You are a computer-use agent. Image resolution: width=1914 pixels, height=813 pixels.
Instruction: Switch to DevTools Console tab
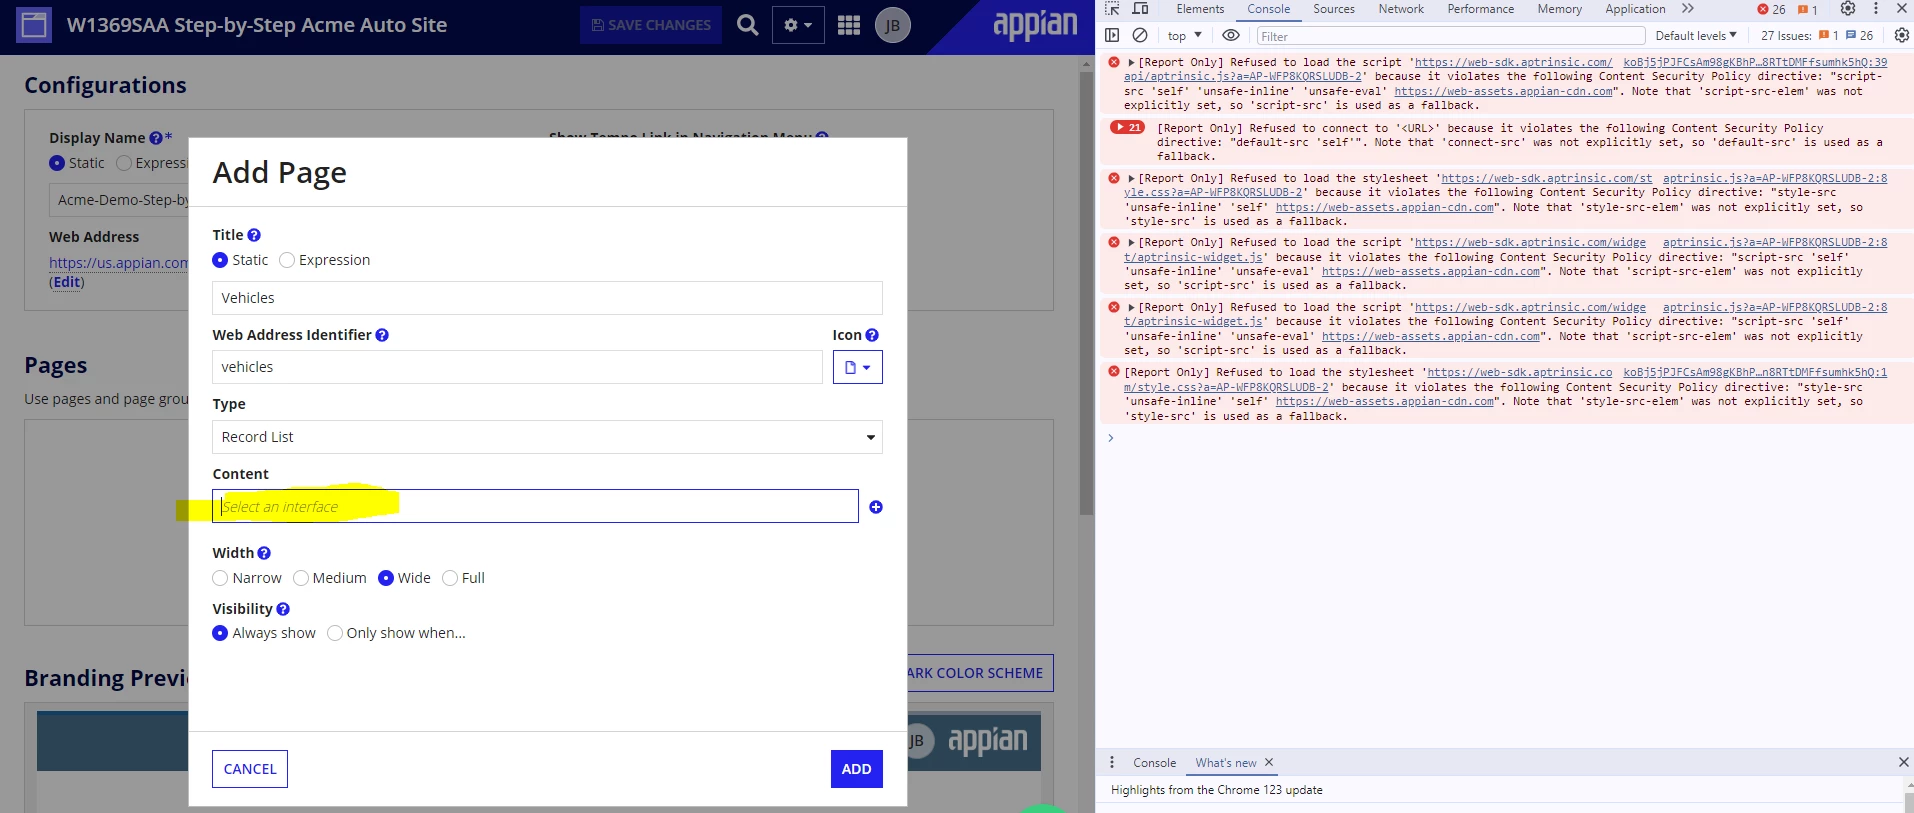point(1269,9)
